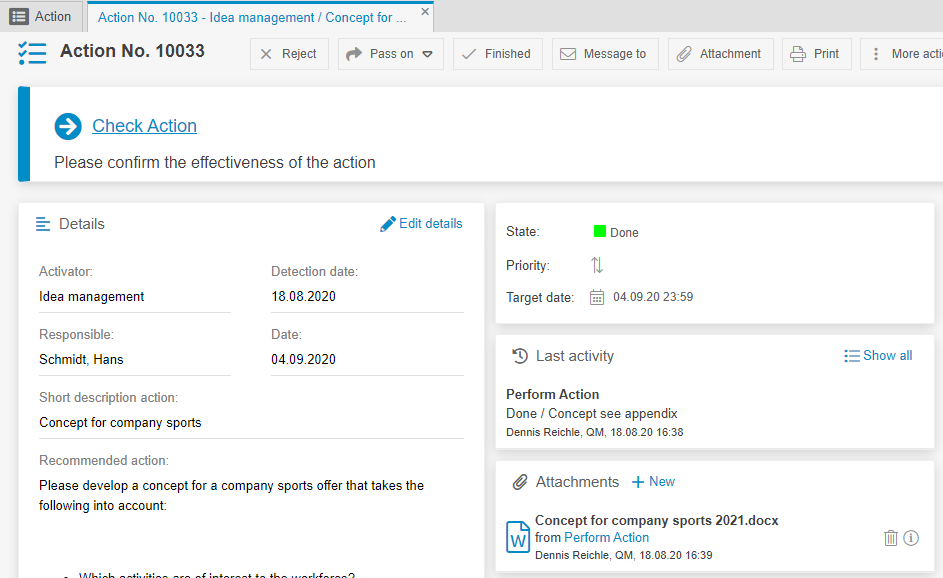Click Edit details link
Image resolution: width=943 pixels, height=578 pixels.
pyautogui.click(x=421, y=224)
